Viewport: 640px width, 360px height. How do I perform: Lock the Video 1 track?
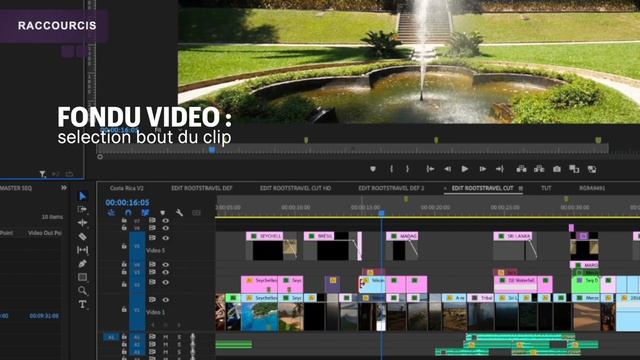(124, 309)
